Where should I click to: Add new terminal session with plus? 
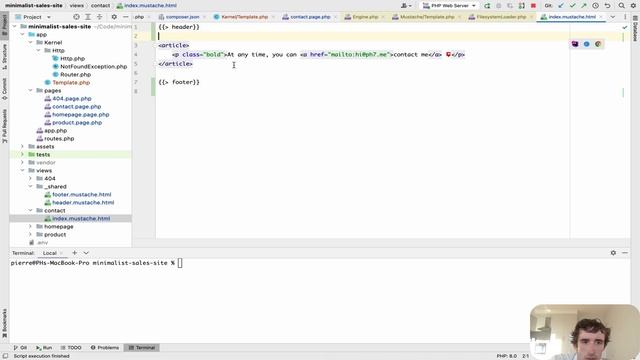(x=74, y=253)
